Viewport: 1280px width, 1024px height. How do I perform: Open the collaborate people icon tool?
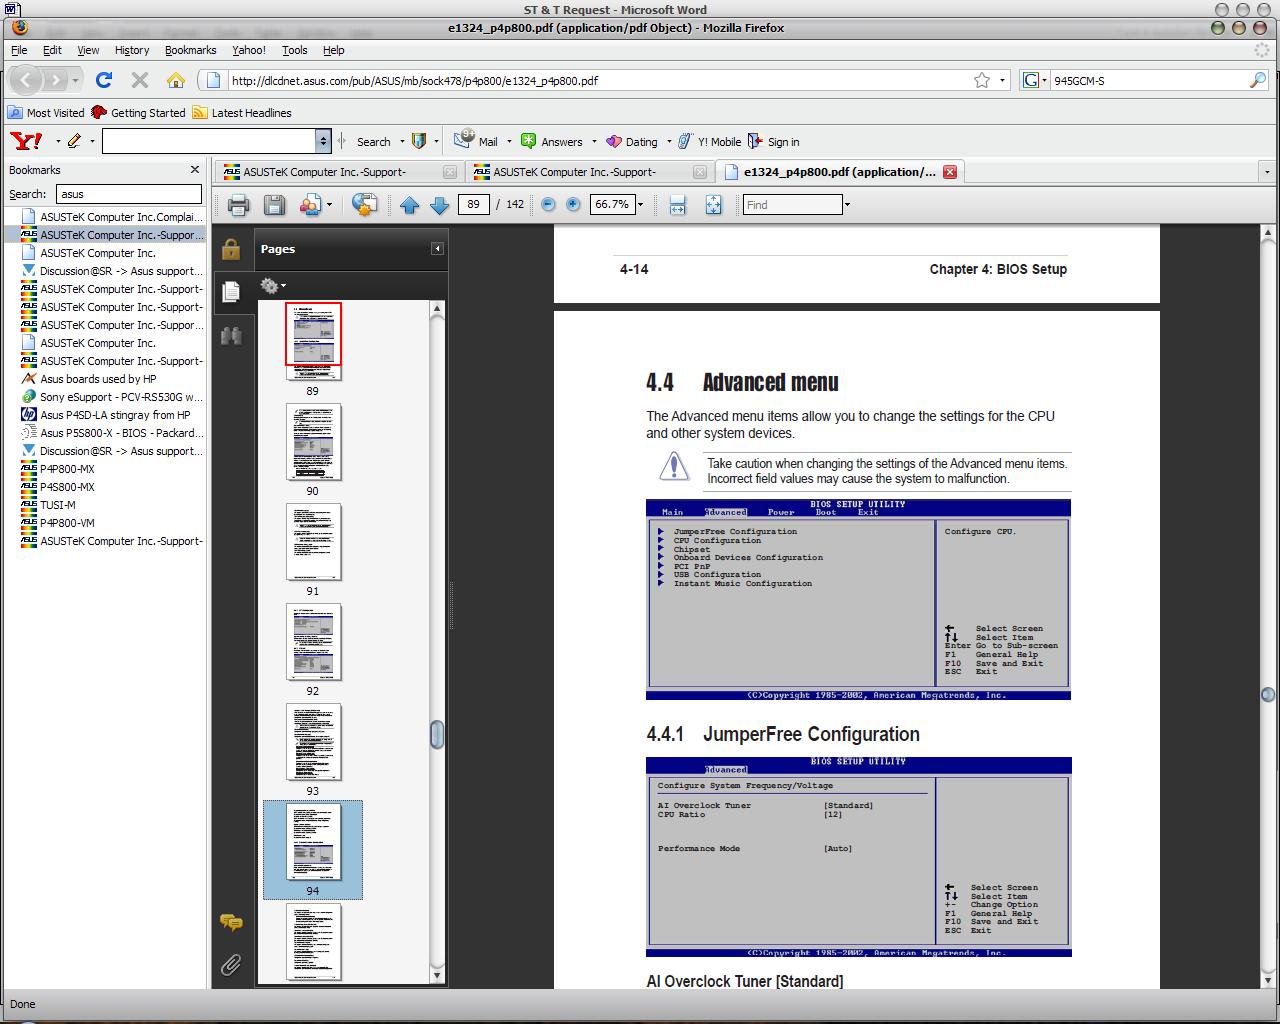click(x=310, y=205)
